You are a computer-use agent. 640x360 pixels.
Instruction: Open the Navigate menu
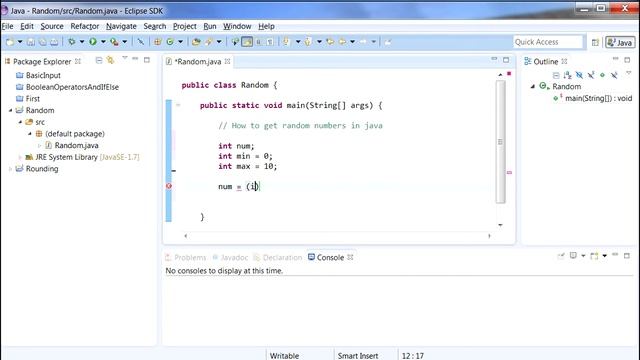coord(121,26)
